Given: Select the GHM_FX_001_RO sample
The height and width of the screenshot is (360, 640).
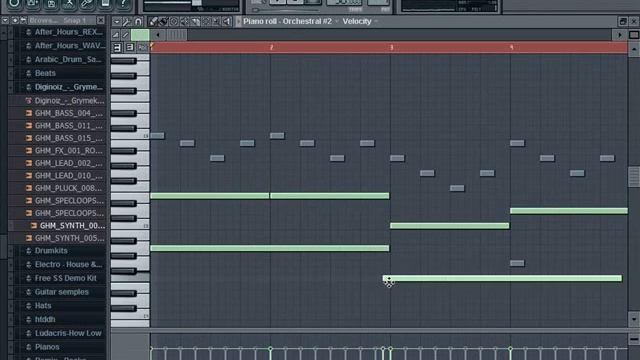Looking at the screenshot, I should click(65, 151).
